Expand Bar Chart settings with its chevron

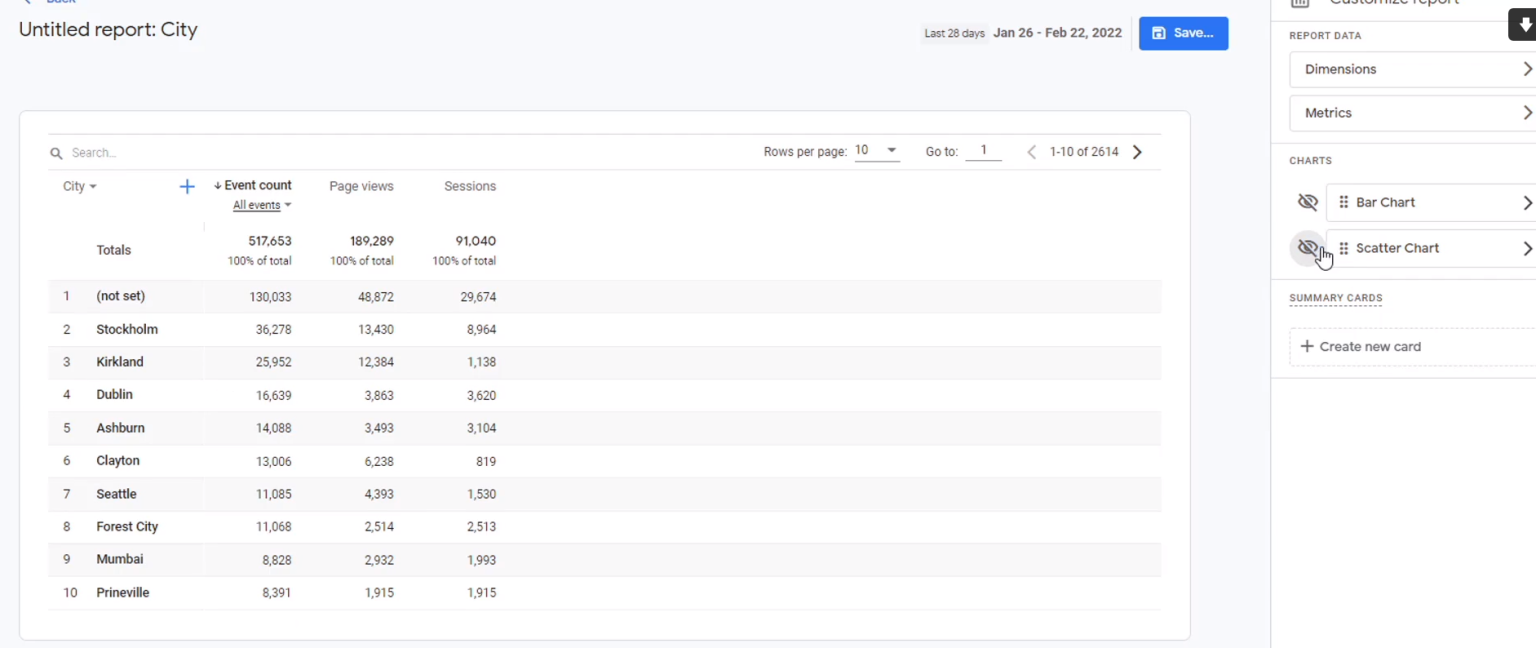click(1528, 202)
